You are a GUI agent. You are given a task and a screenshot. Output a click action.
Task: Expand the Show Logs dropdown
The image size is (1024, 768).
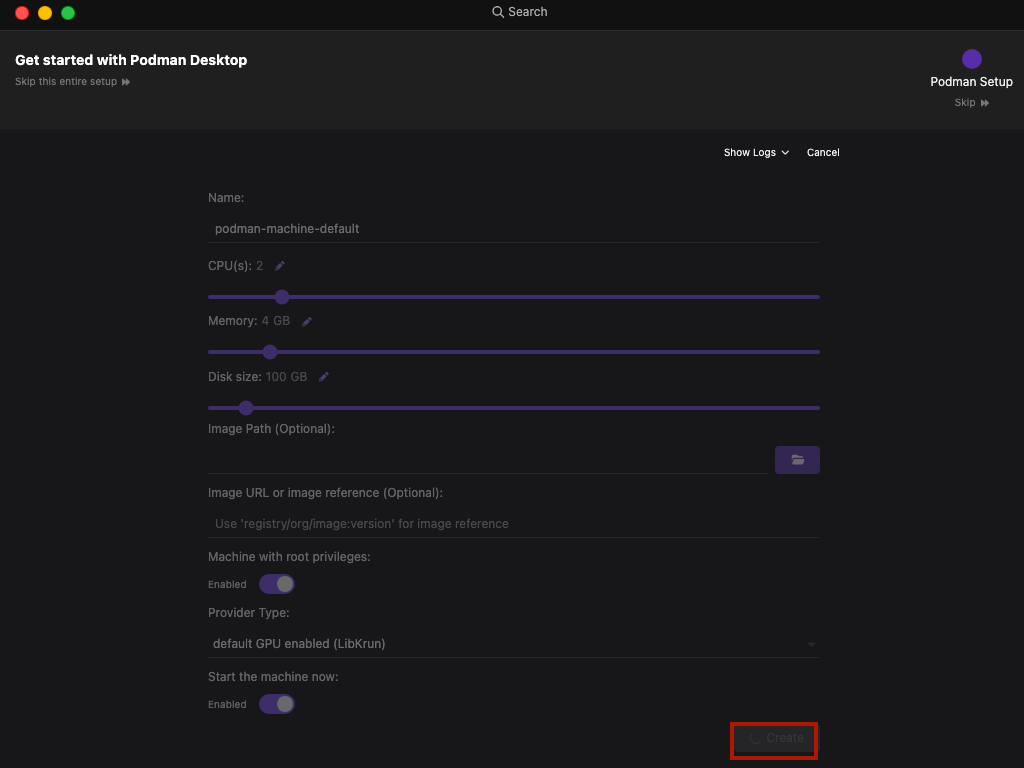coord(756,152)
